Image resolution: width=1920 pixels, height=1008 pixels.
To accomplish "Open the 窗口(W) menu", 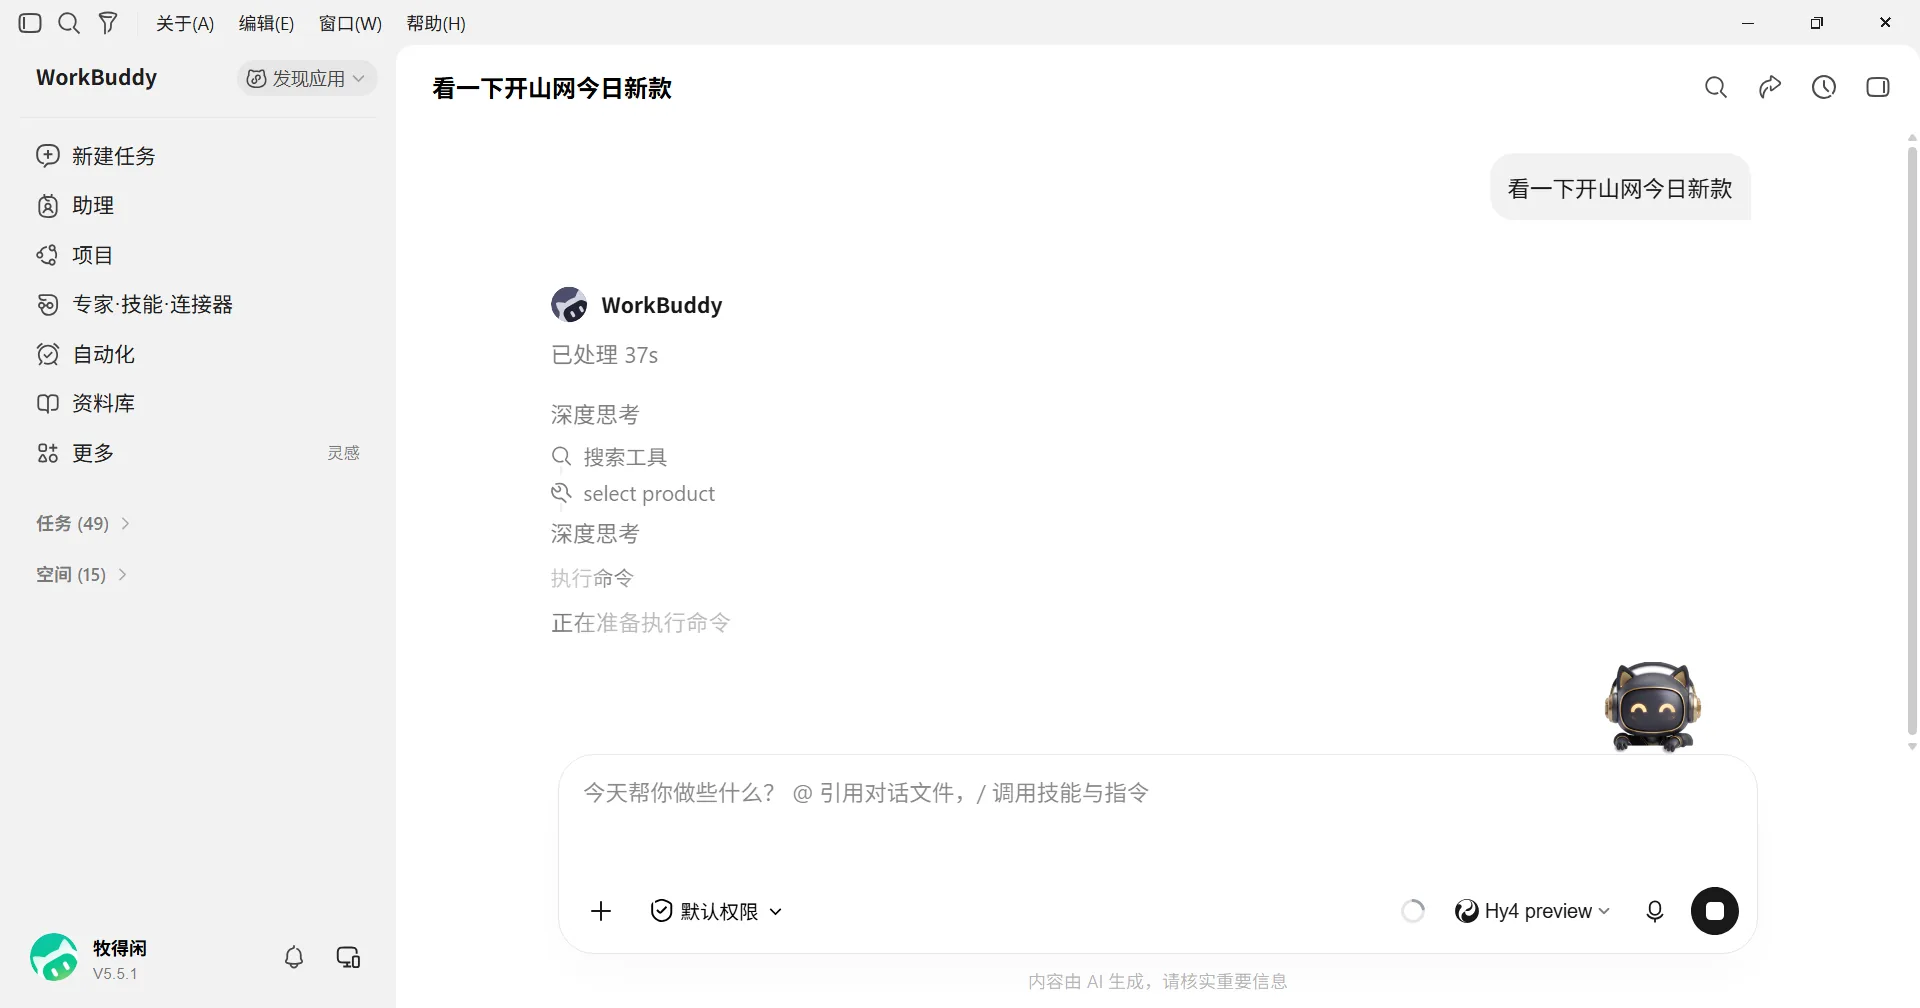I will [350, 23].
